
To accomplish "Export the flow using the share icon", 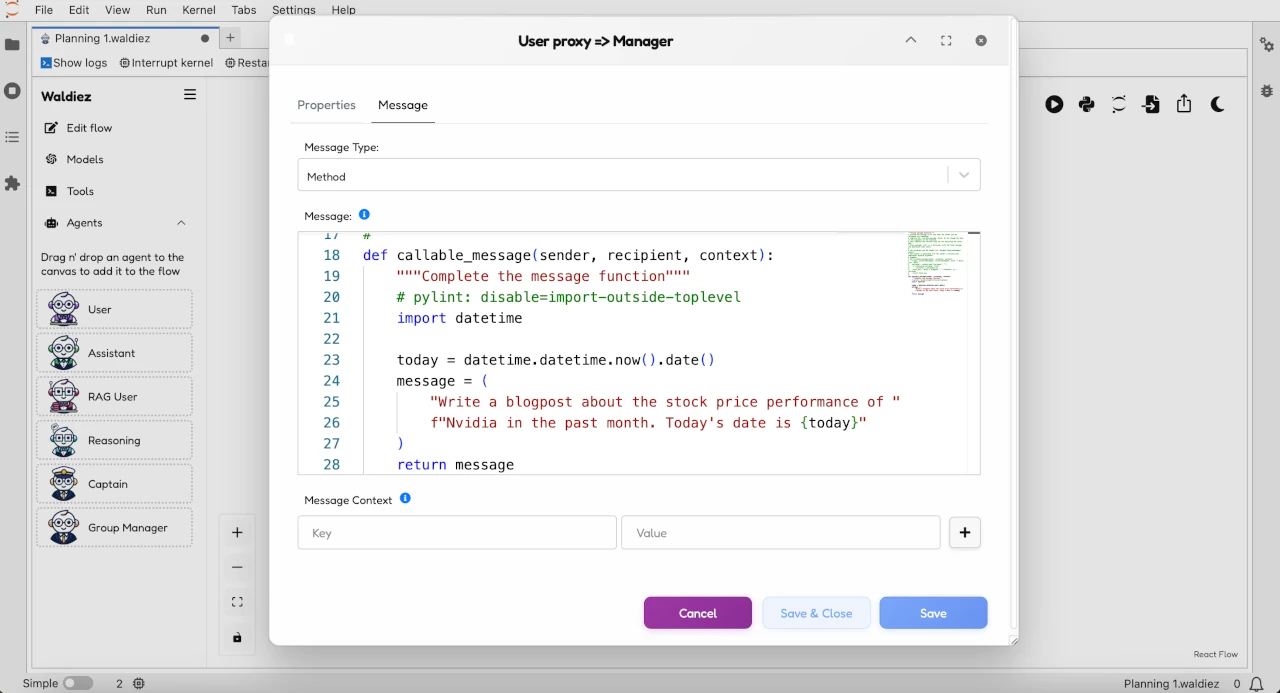I will click(x=1184, y=104).
